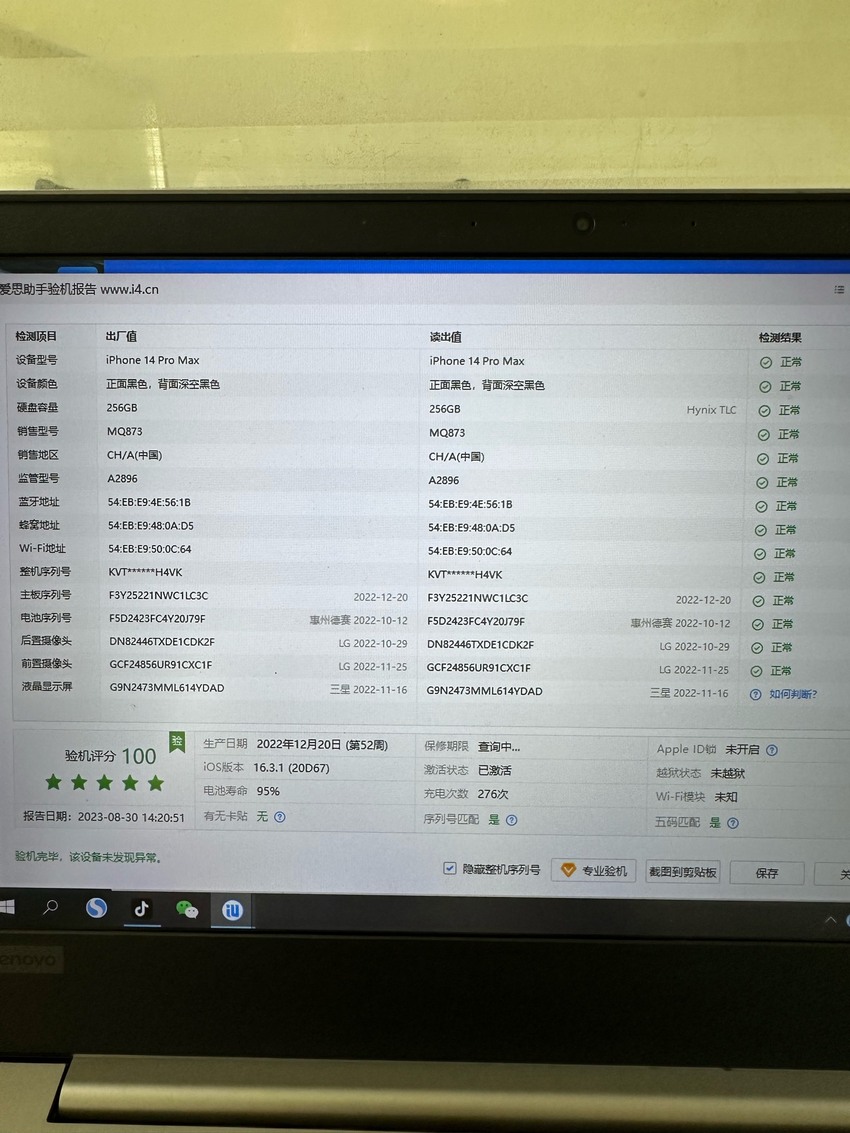Click the green check icon in 硬盘容量 row
Viewport: 850px width, 1133px height.
[764, 411]
